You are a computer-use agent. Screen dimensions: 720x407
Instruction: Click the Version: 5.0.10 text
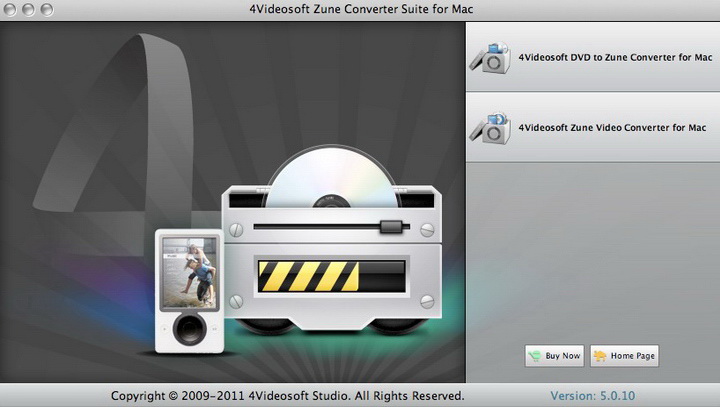[592, 396]
